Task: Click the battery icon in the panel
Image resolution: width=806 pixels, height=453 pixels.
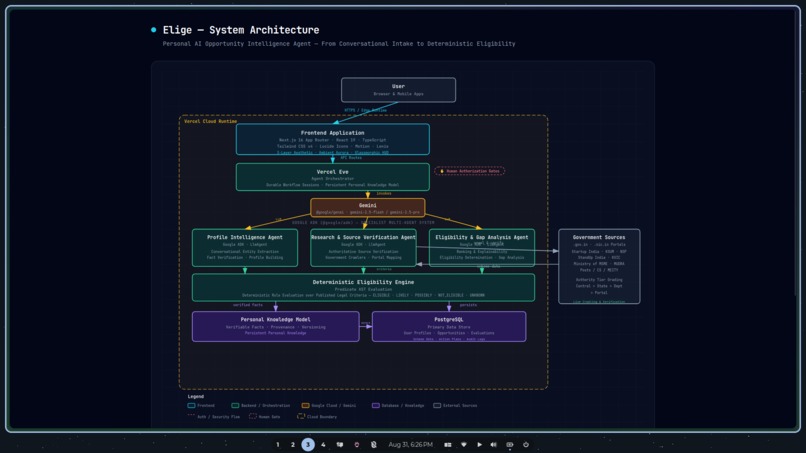Action: [x=510, y=445]
